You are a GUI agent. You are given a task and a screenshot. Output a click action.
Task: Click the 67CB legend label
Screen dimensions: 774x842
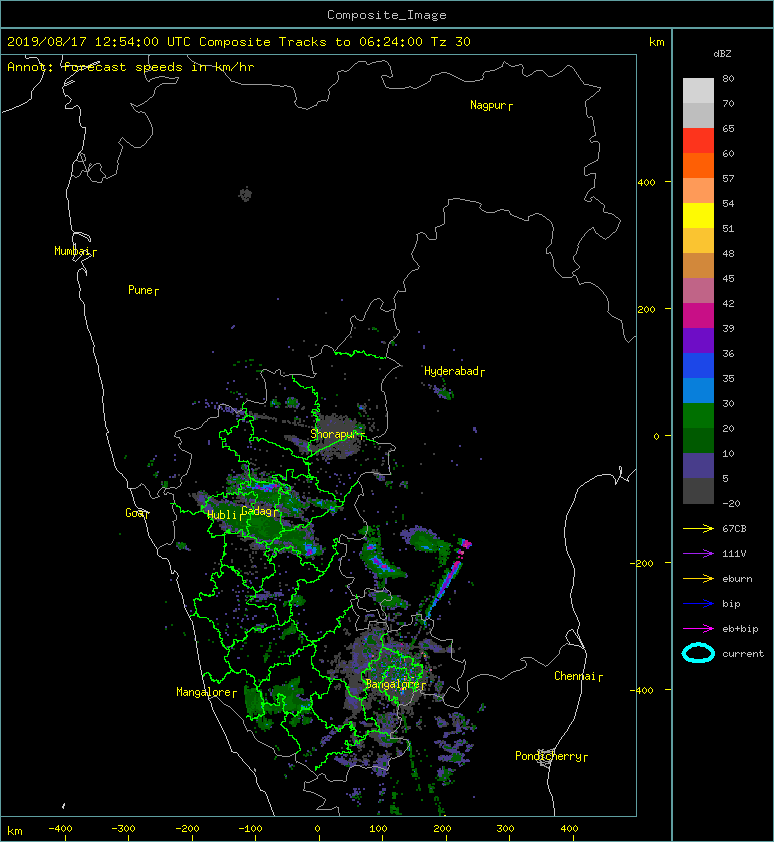(734, 528)
